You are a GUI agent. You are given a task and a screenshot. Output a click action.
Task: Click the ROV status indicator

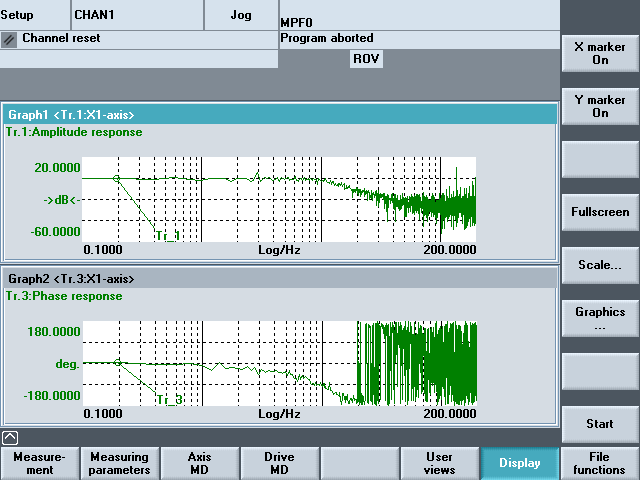[x=366, y=59]
